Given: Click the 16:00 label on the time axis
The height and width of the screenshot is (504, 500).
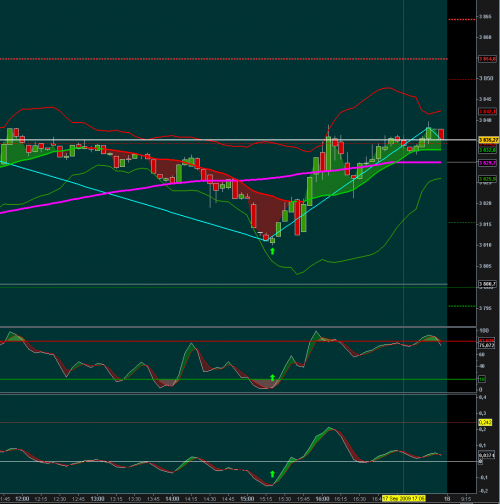Looking at the screenshot, I should click(x=322, y=499).
